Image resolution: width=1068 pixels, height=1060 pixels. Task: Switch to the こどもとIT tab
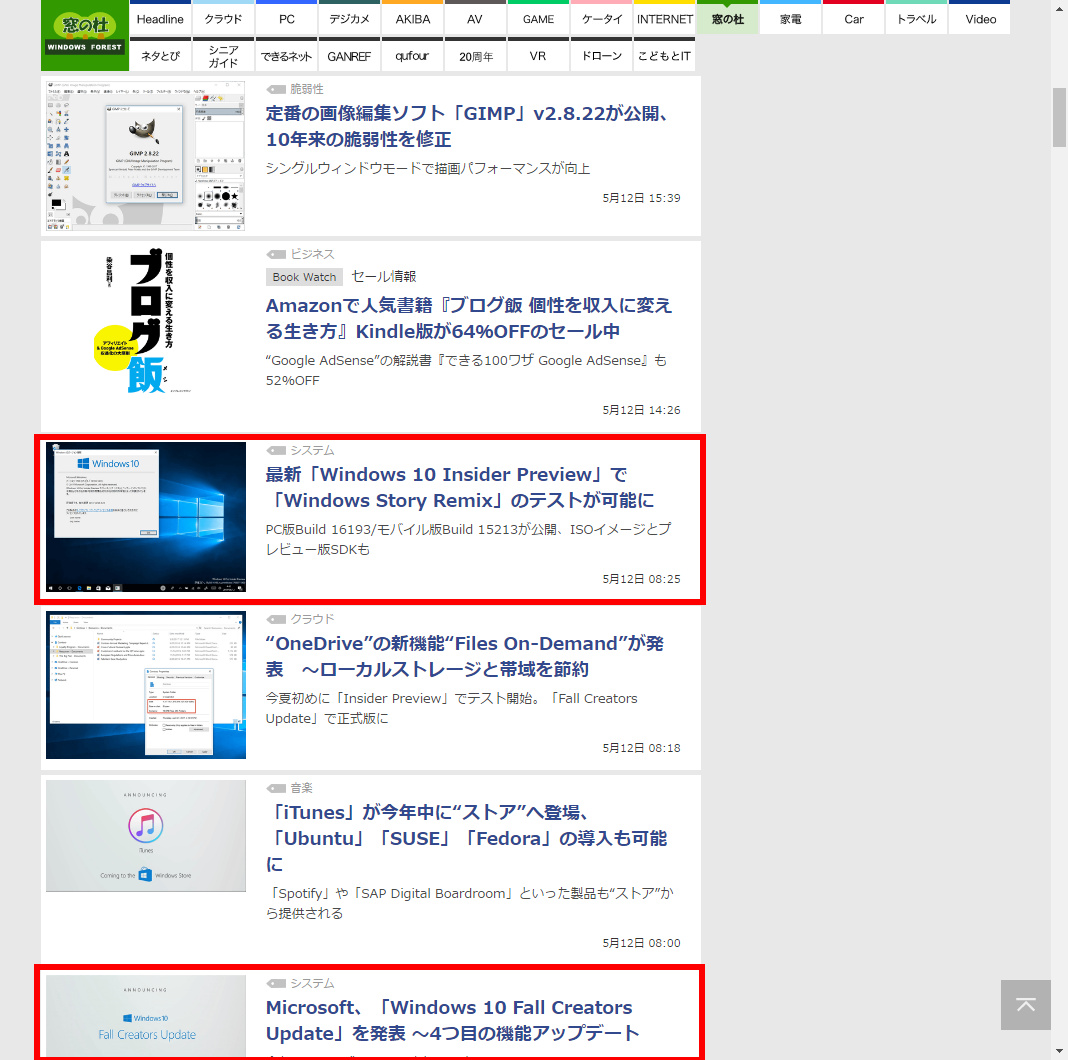664,56
